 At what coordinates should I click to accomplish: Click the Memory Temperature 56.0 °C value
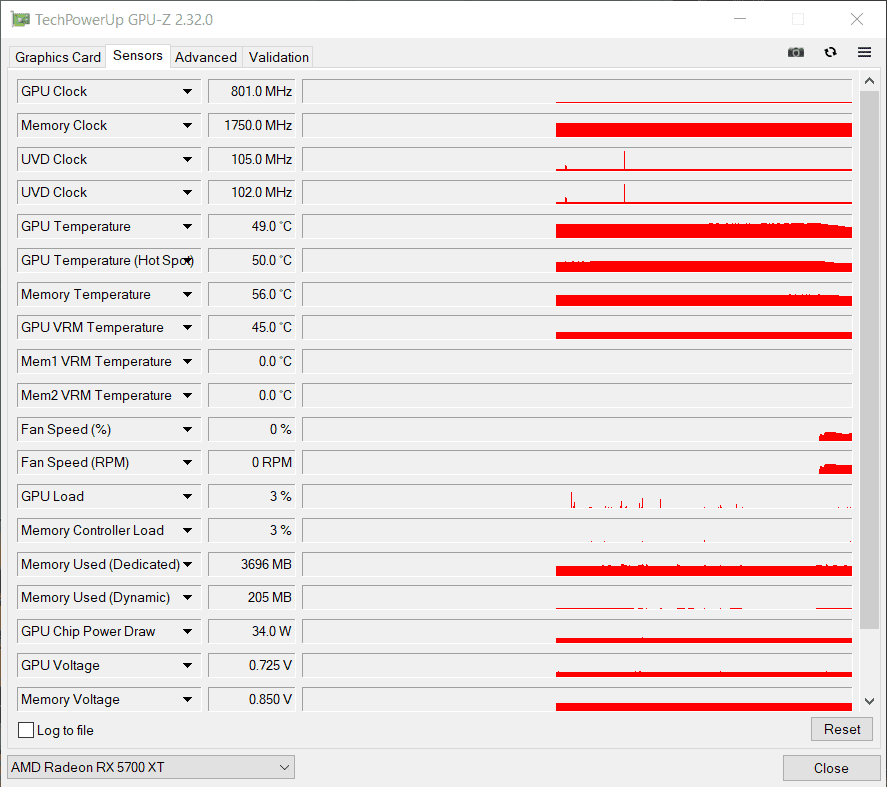pyautogui.click(x=252, y=294)
